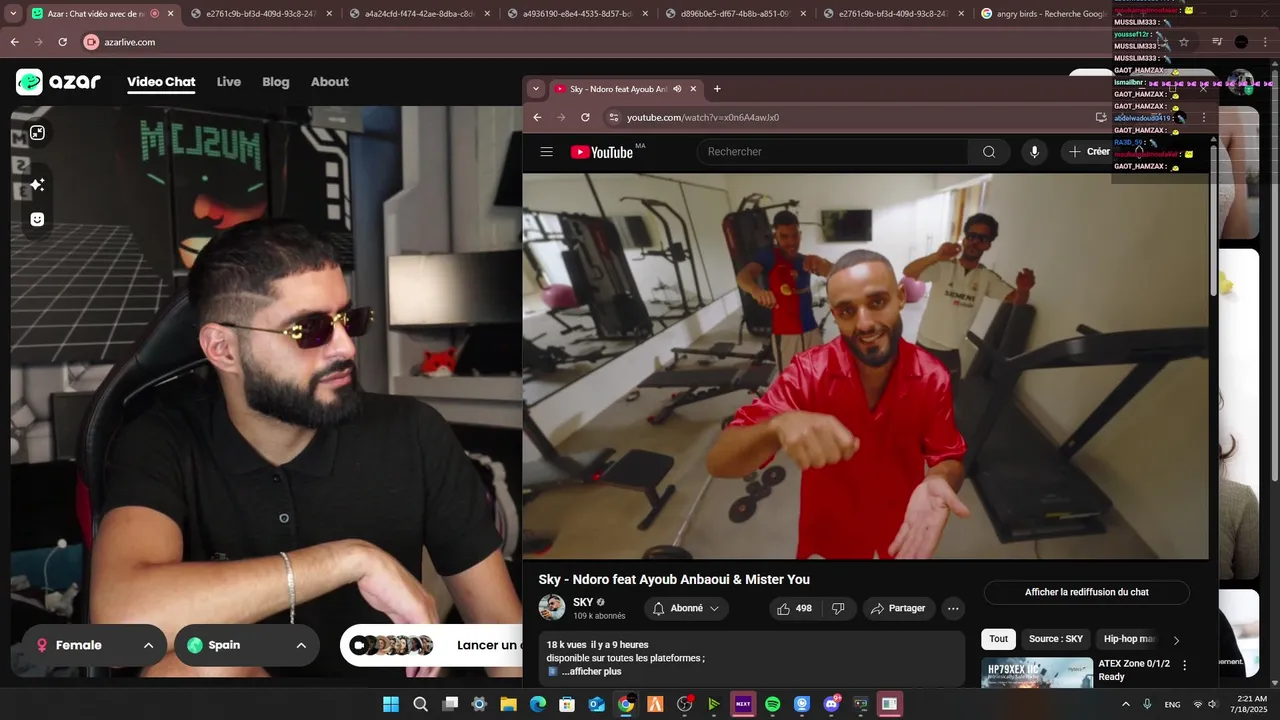Open Windows Start menu

391,704
